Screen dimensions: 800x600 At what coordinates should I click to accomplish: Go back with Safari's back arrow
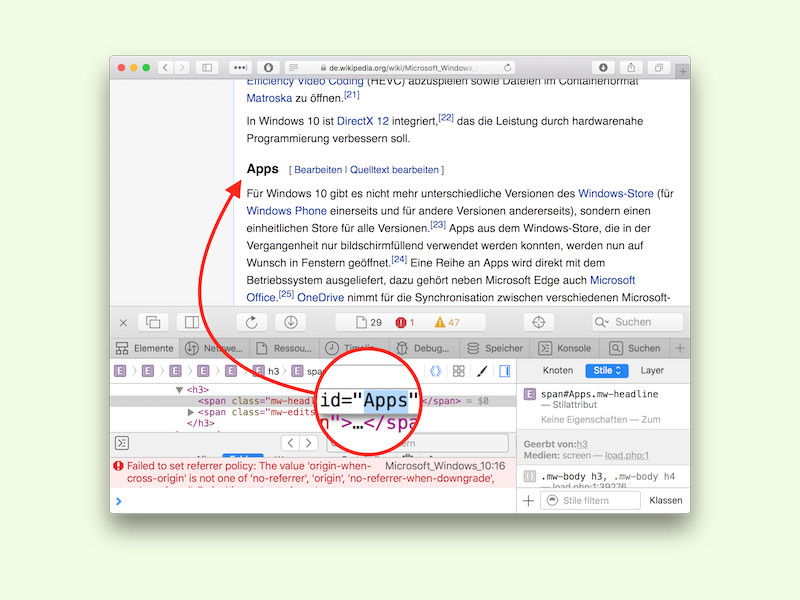tap(165, 67)
